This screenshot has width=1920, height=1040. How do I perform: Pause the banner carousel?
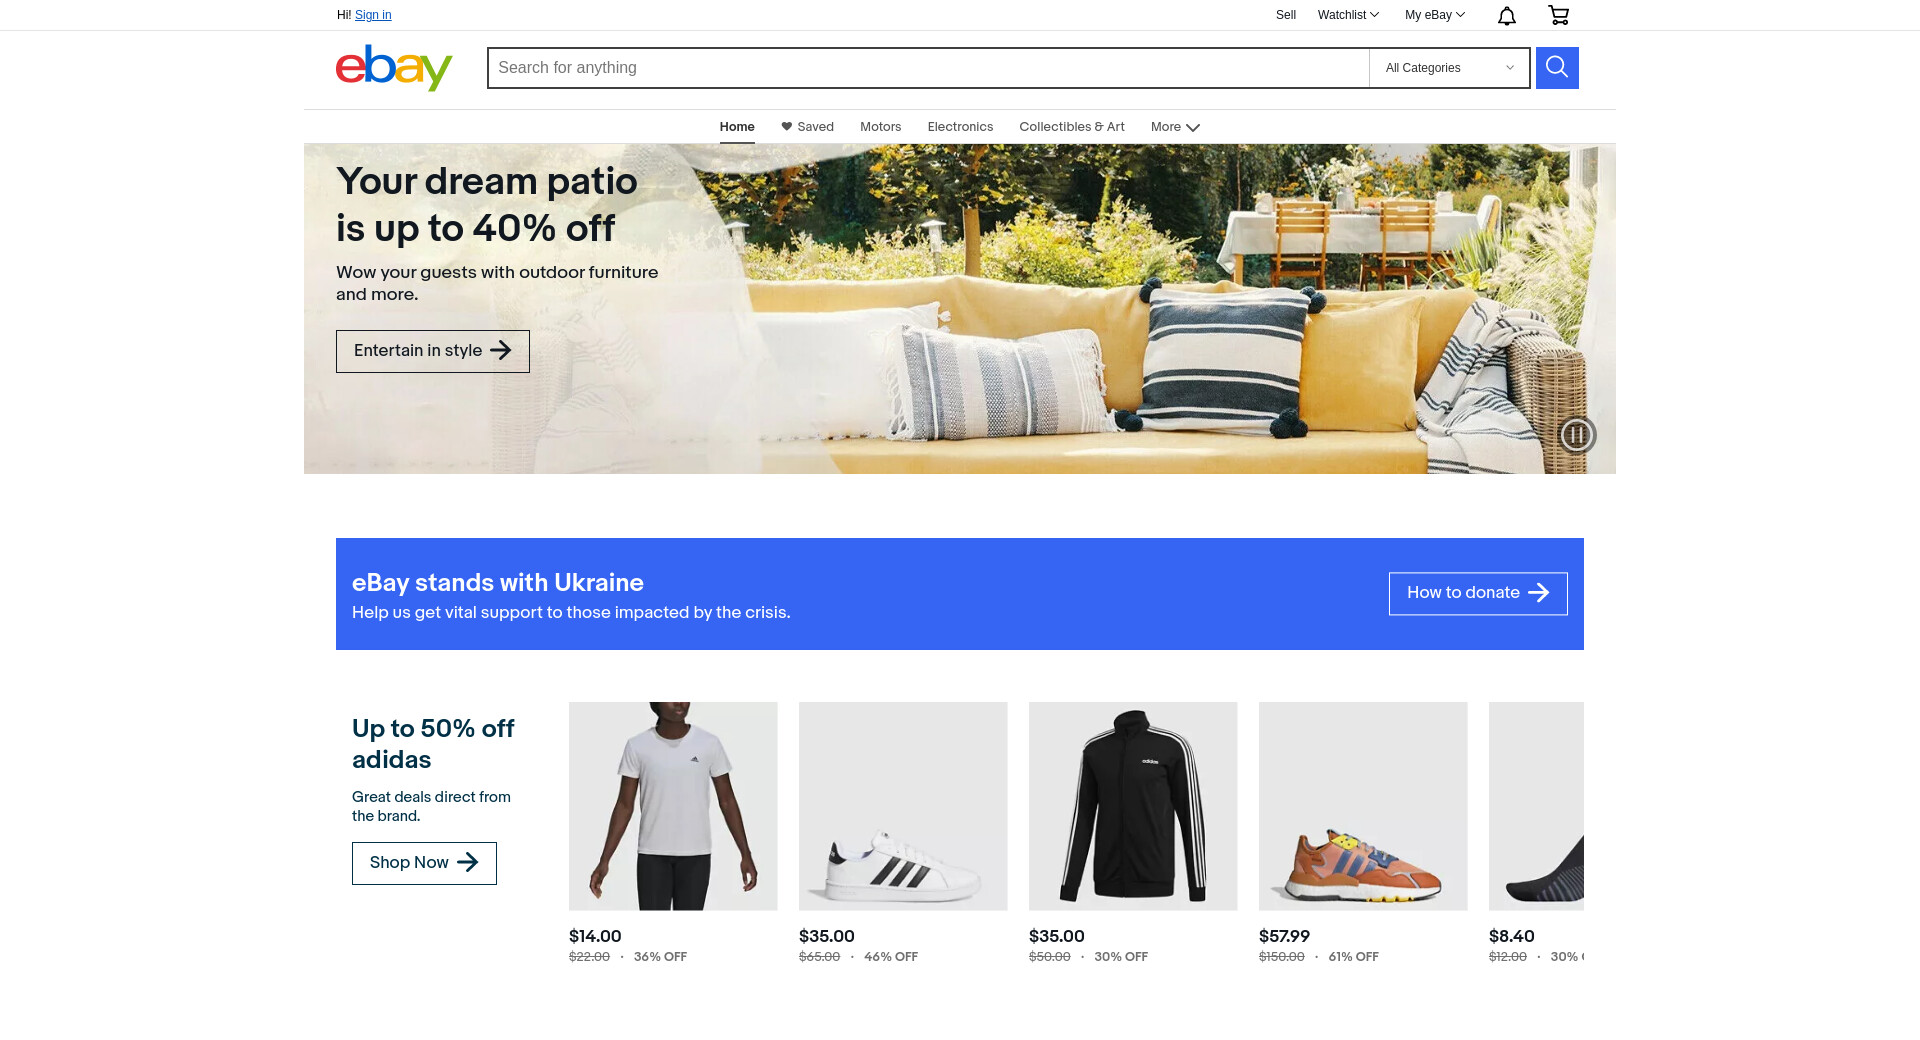1577,435
